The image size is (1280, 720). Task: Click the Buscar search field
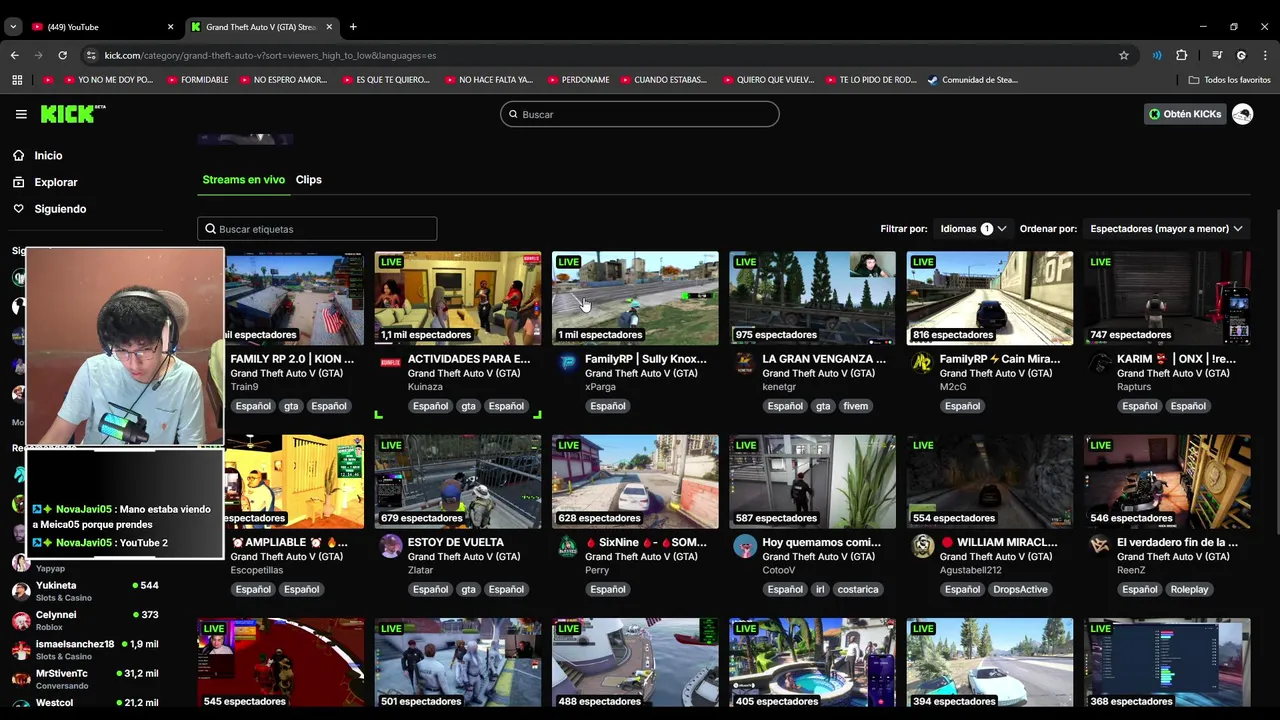coord(640,114)
